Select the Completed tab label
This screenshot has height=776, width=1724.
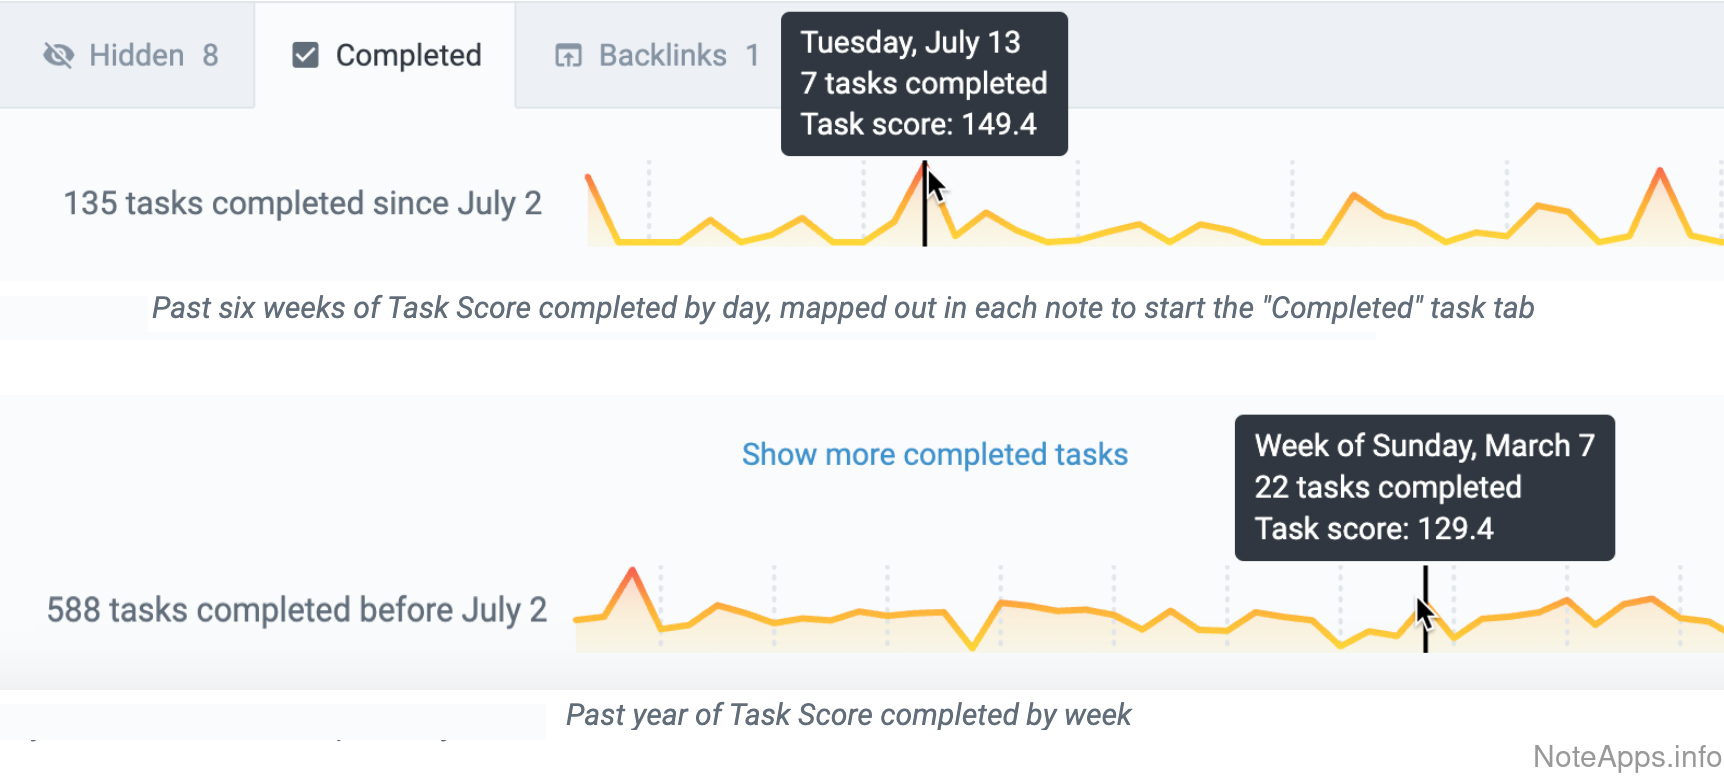click(408, 56)
